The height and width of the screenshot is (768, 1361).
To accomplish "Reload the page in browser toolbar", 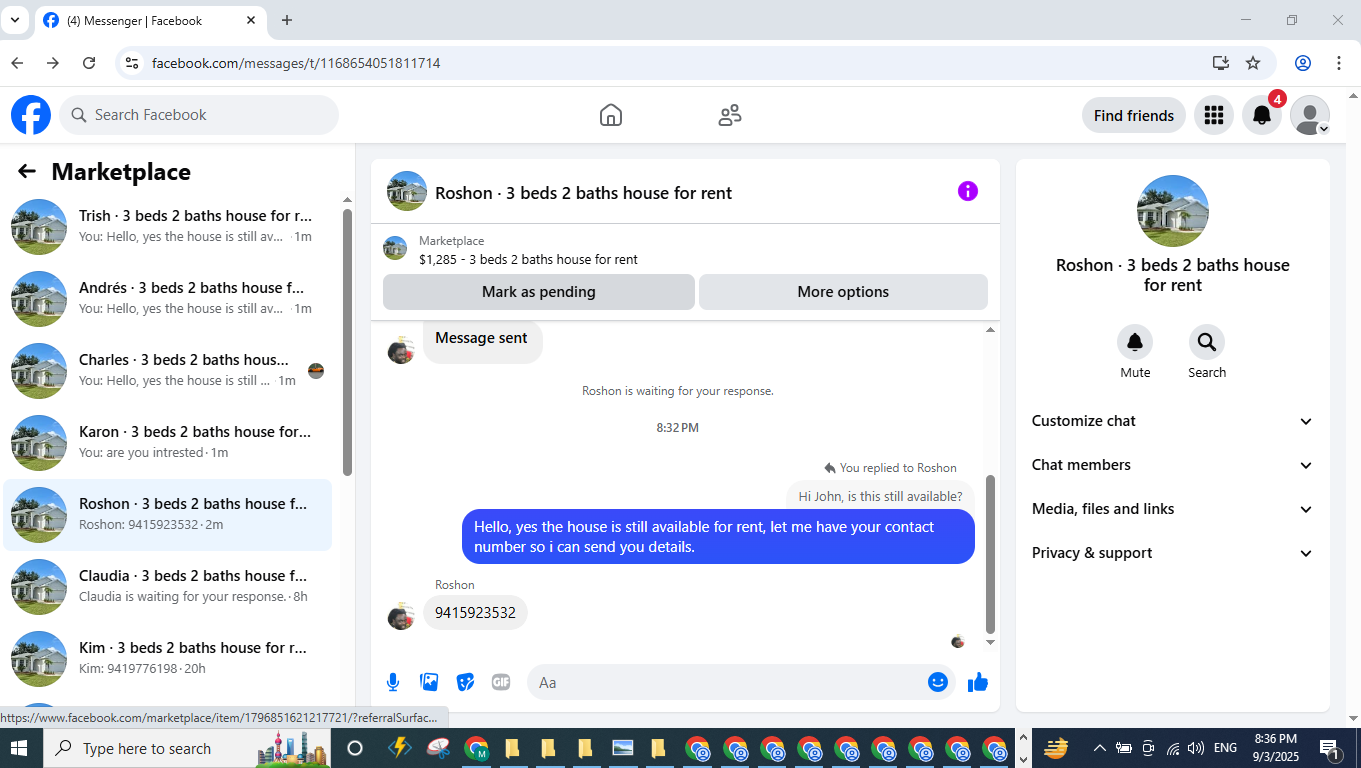I will (x=89, y=63).
